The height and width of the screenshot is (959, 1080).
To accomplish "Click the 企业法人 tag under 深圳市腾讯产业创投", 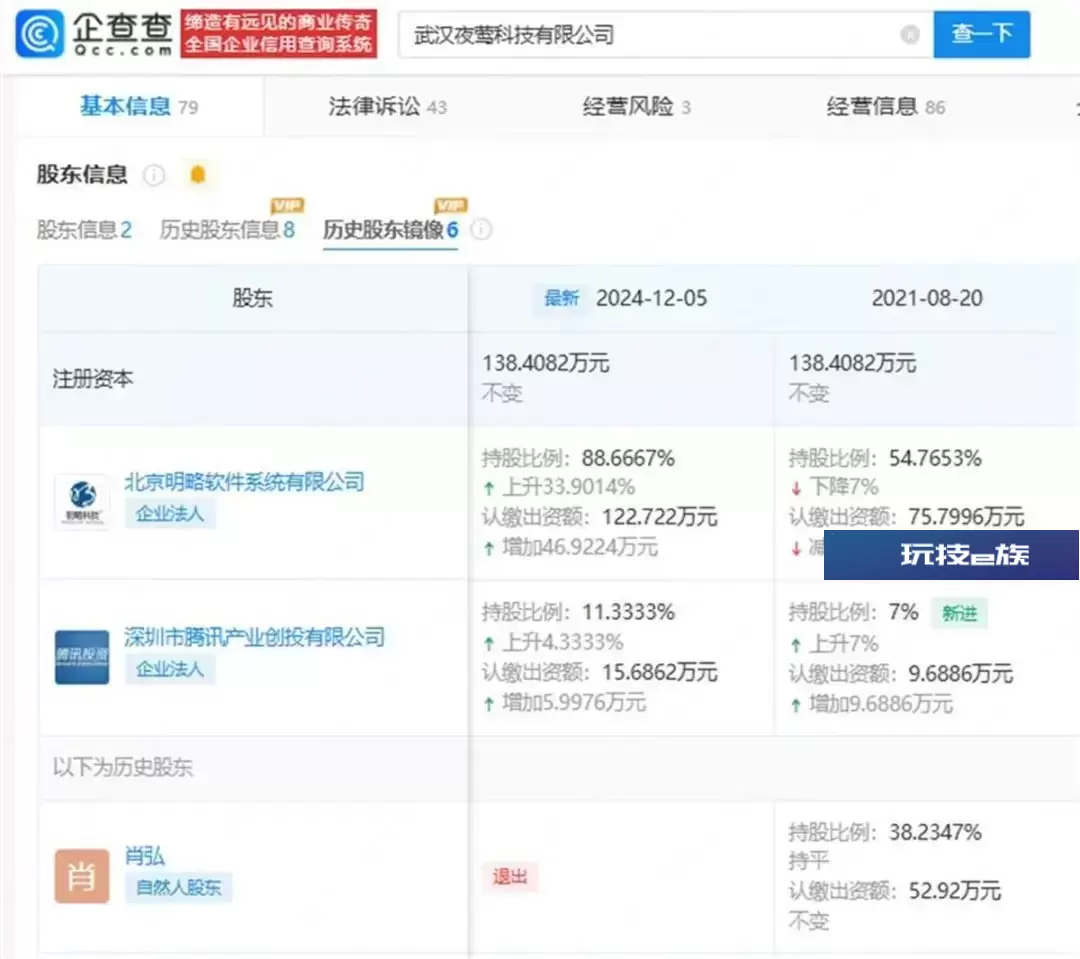I will coord(170,669).
